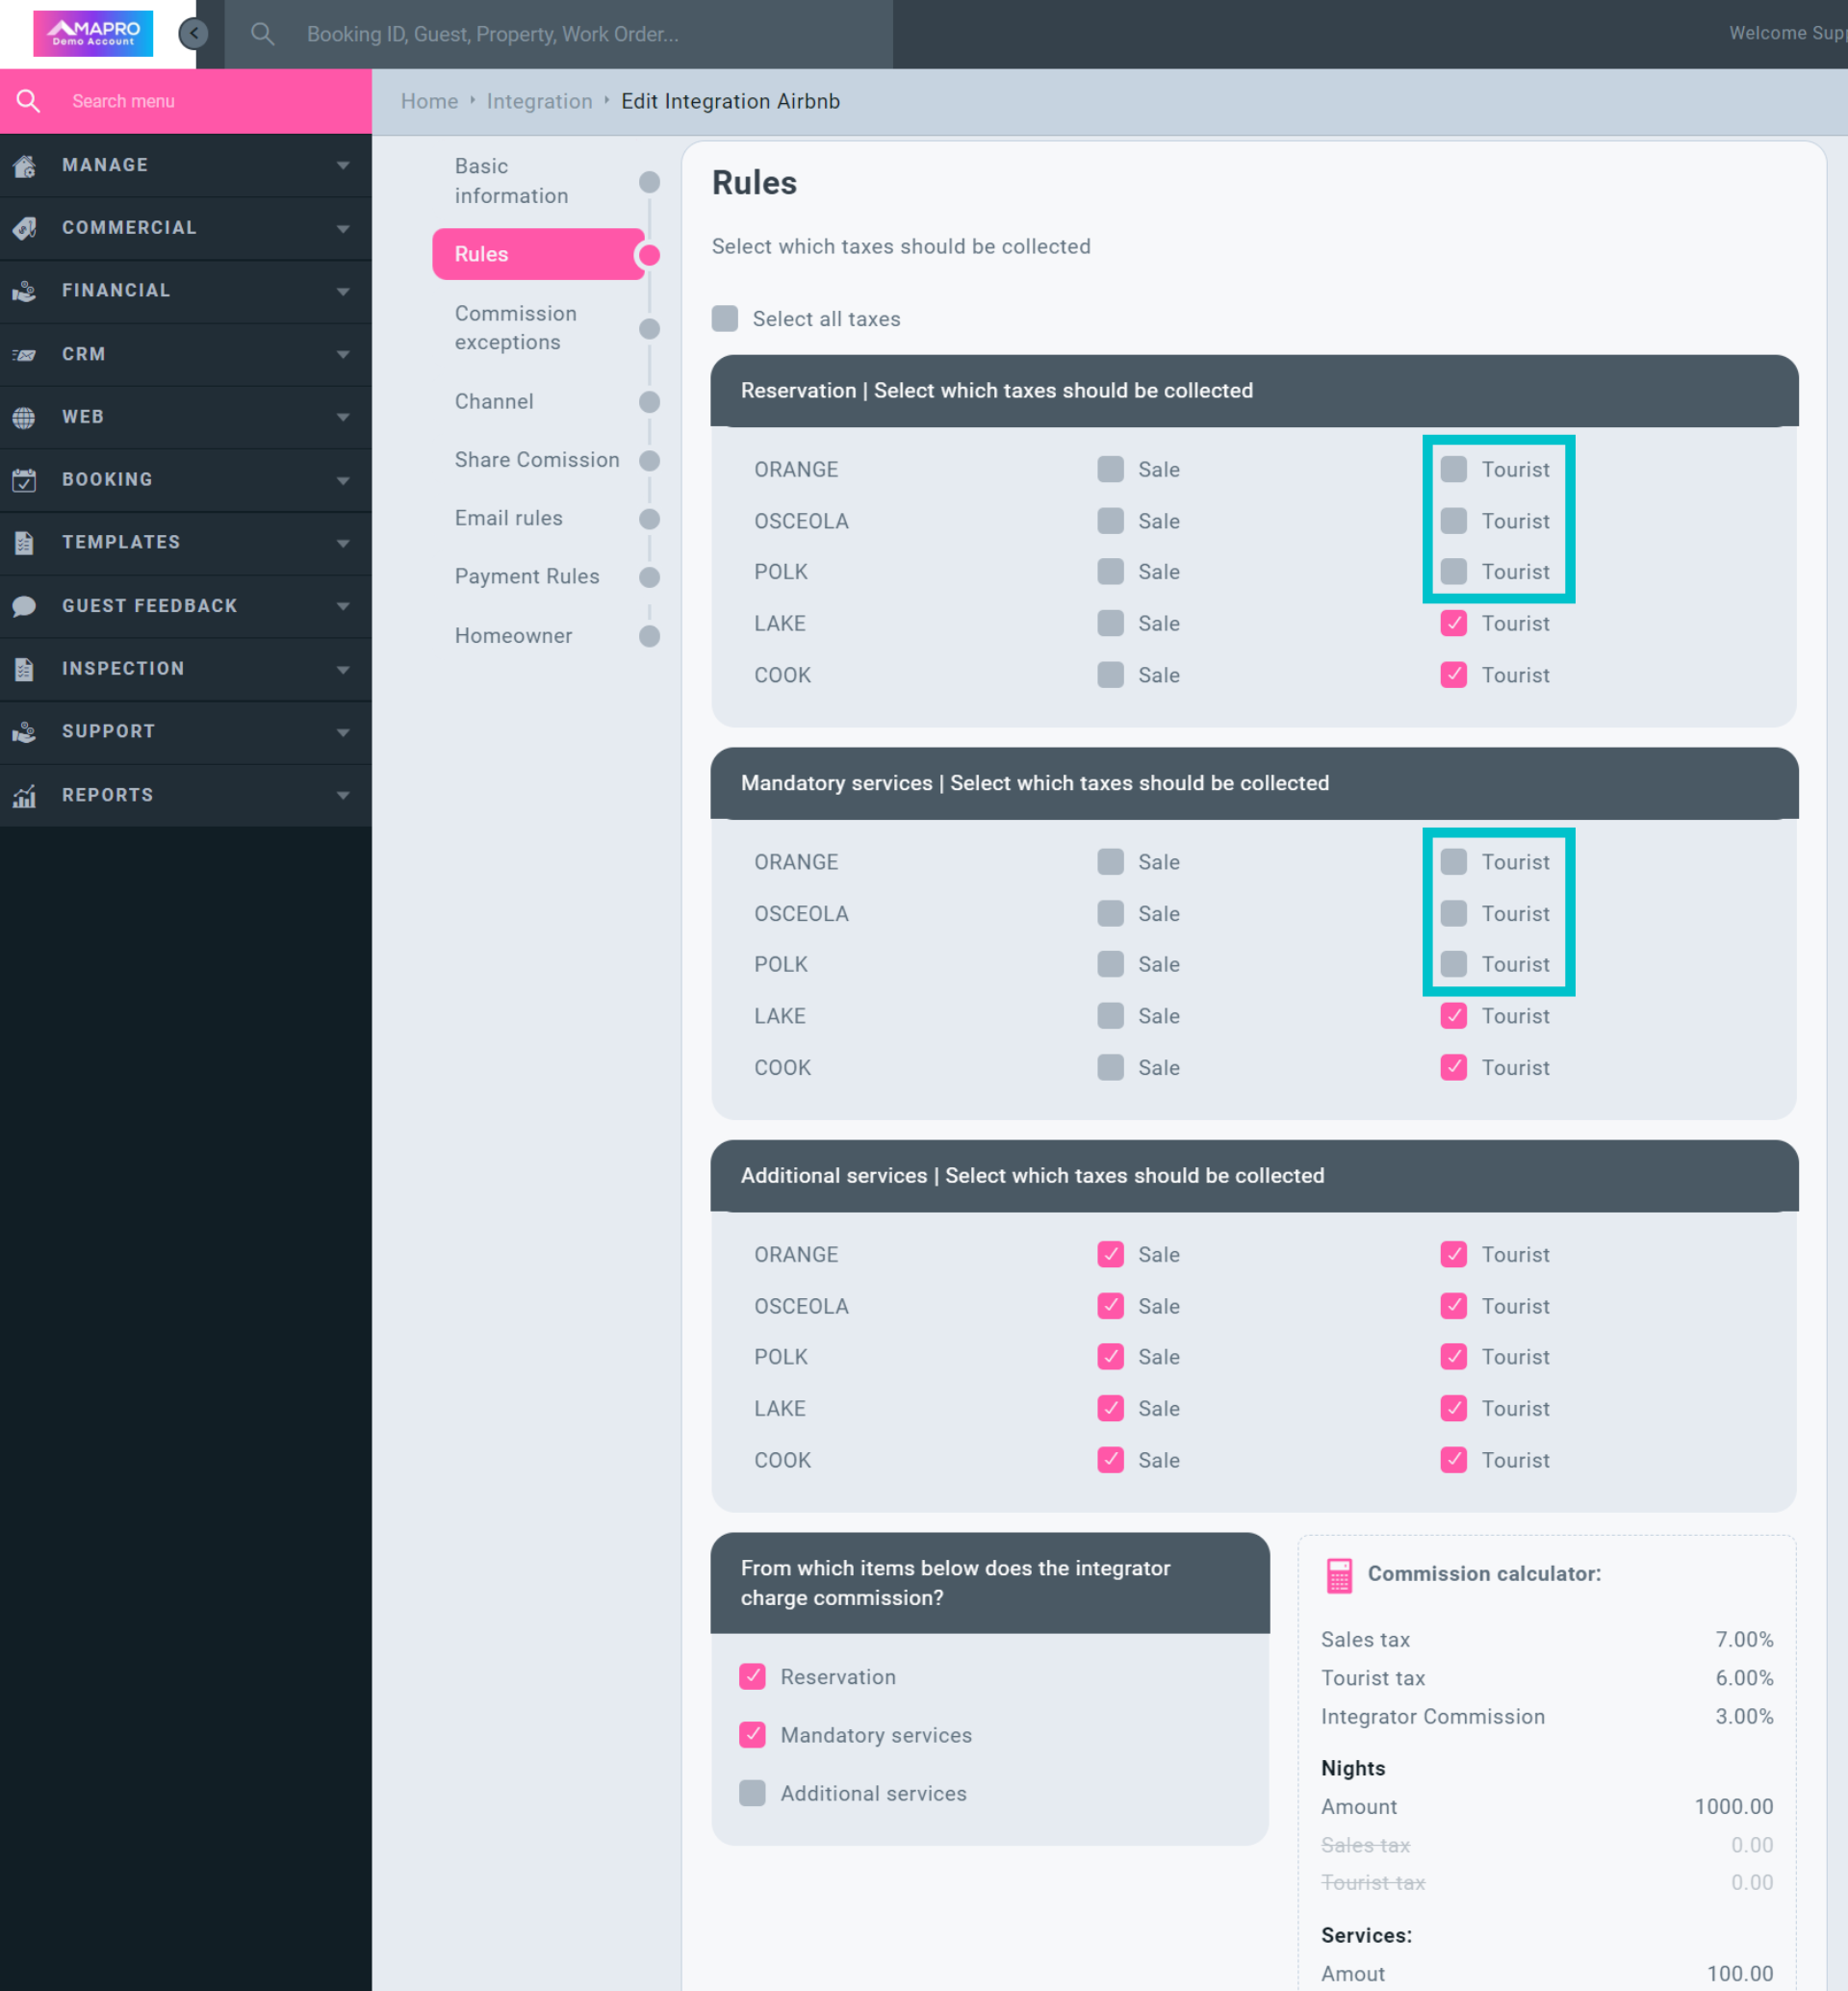Collapse the sidebar using the arrow button

tap(193, 33)
